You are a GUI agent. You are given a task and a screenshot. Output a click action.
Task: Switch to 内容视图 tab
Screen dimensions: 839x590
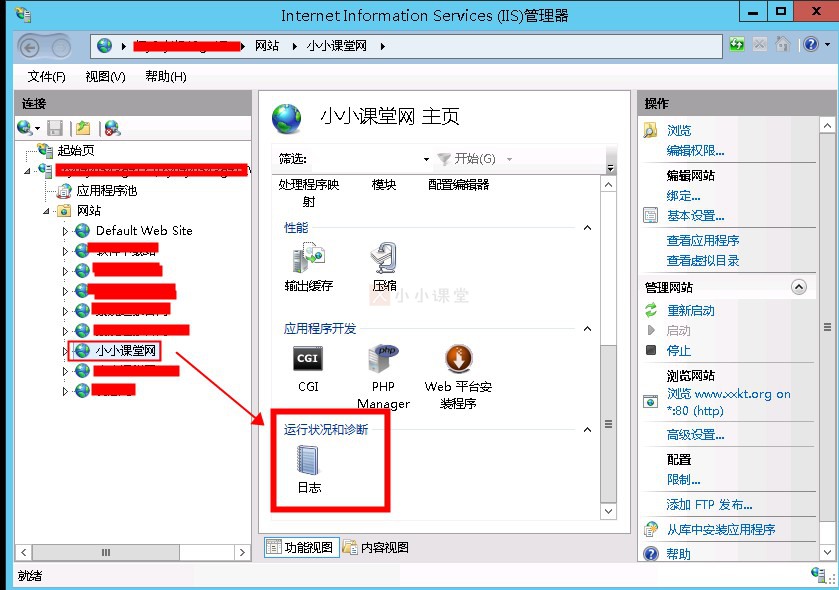coord(376,547)
